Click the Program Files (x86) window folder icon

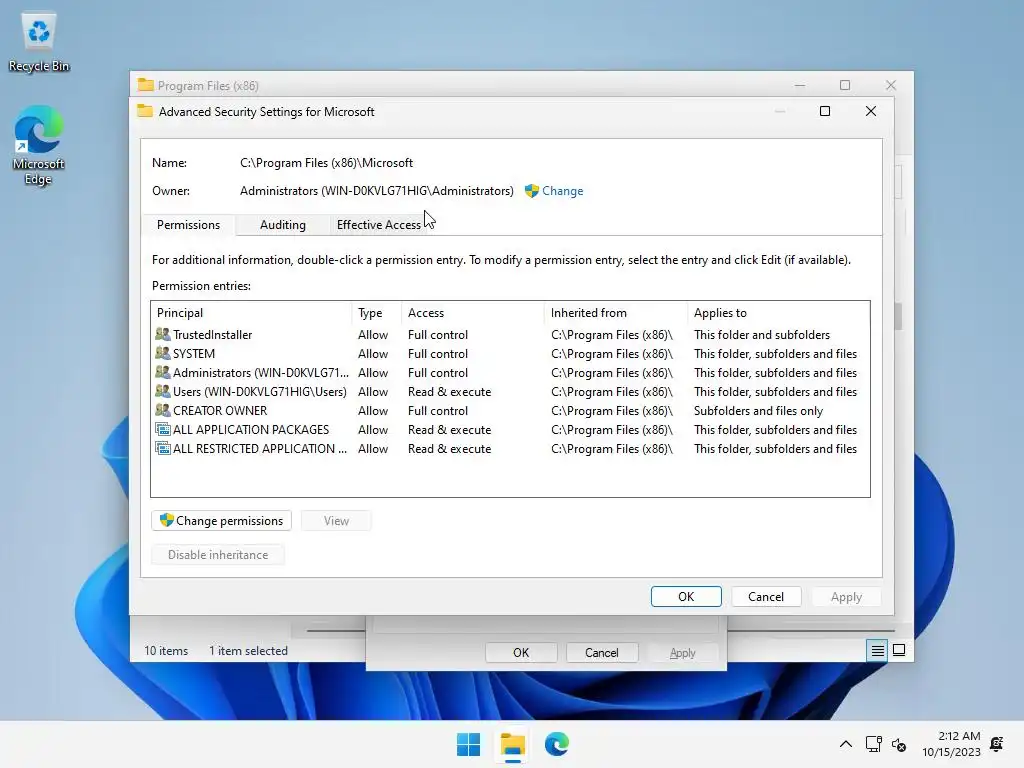[x=145, y=85]
